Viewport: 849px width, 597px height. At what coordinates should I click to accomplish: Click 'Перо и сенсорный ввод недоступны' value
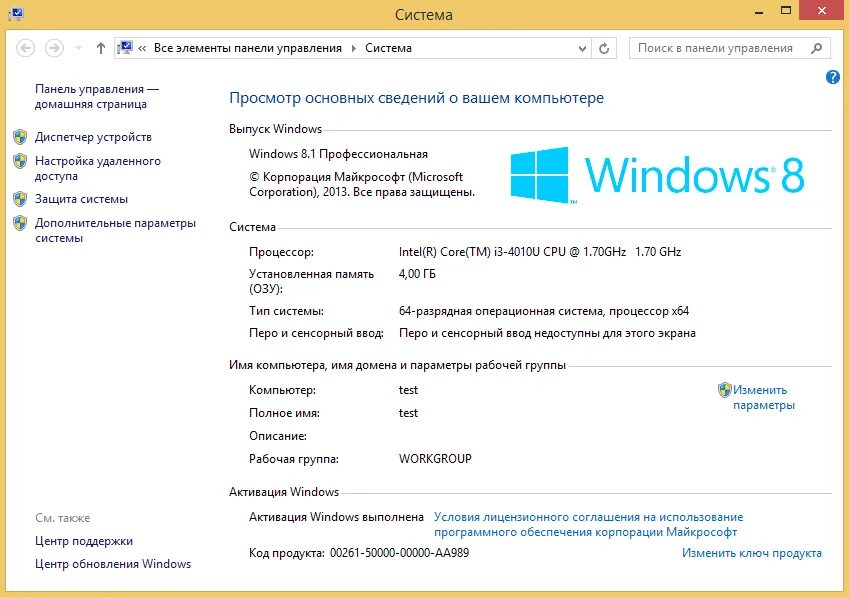pos(547,333)
